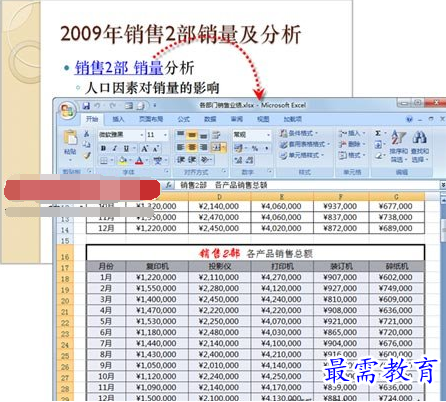Click the text Orientation icon
The height and width of the screenshot is (402, 446).
coord(204,160)
